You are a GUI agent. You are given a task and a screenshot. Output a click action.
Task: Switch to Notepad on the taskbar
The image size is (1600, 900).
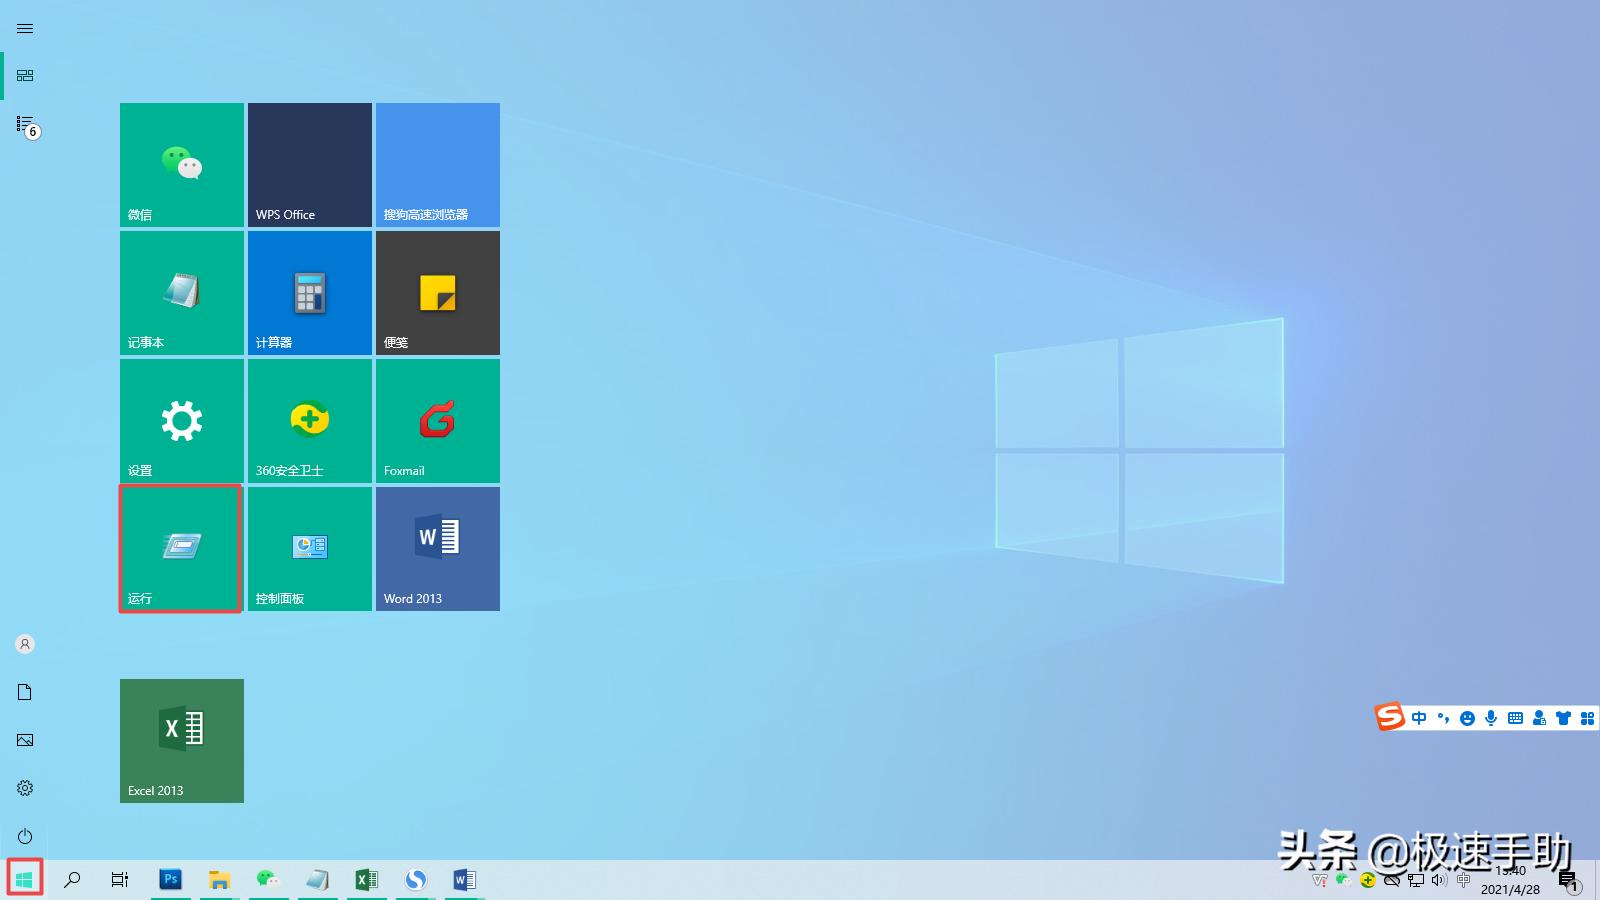[x=317, y=880]
